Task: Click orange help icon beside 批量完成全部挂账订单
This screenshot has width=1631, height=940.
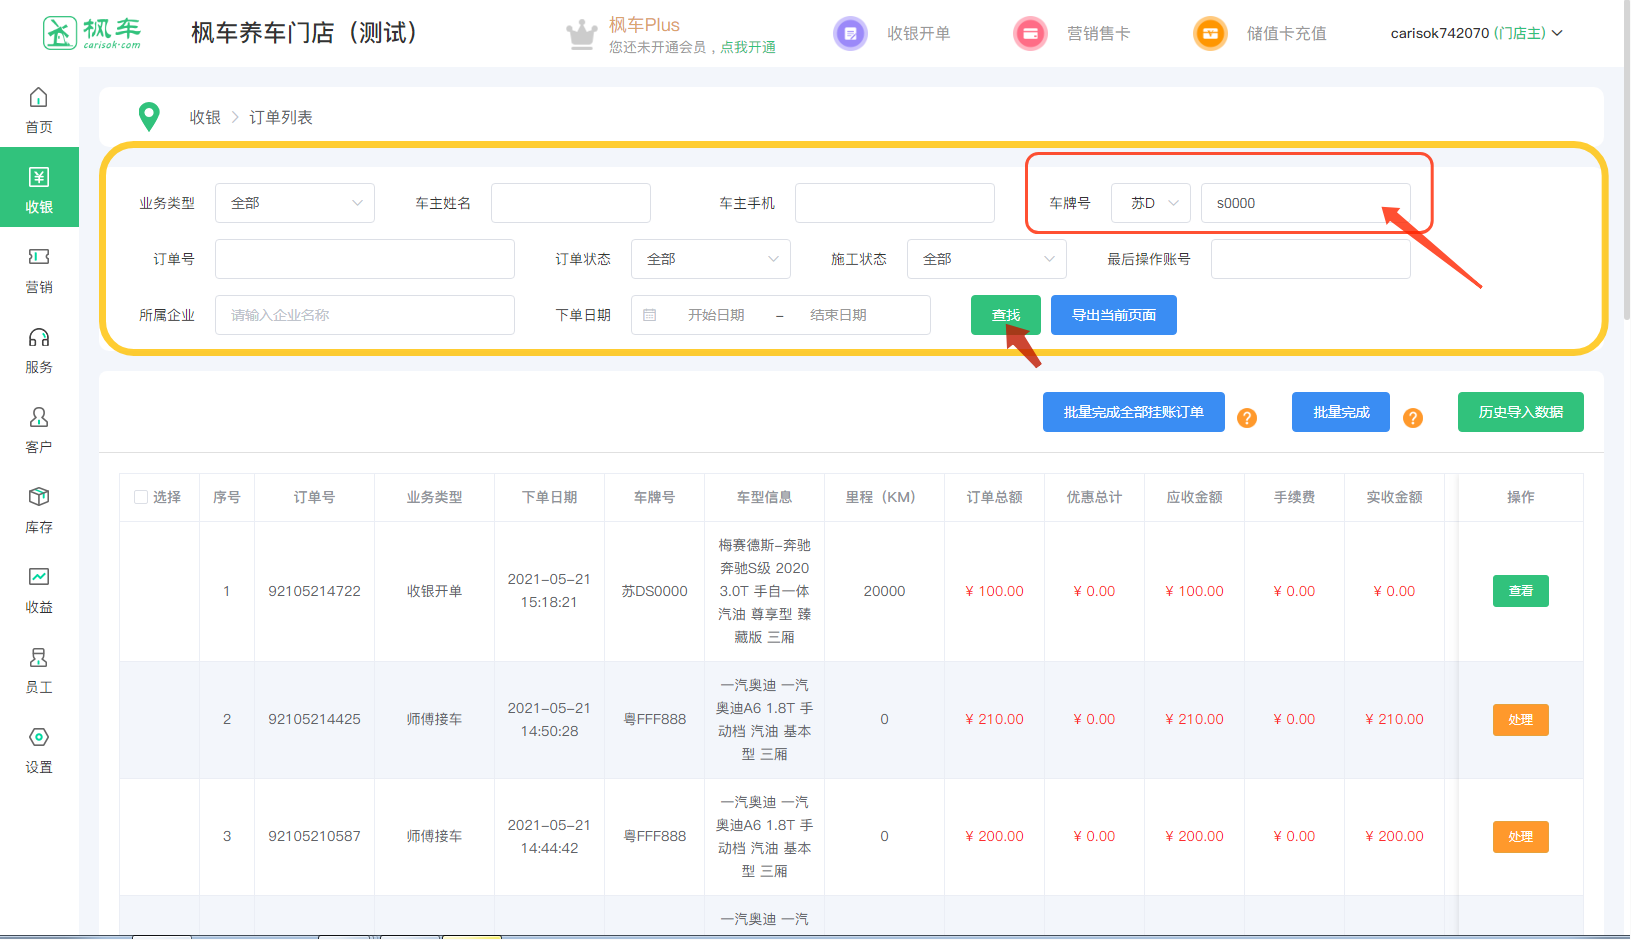Action: pyautogui.click(x=1247, y=418)
